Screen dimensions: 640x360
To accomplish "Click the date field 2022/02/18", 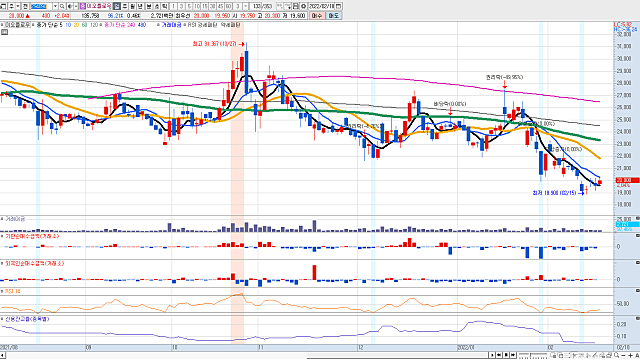I will [x=321, y=7].
